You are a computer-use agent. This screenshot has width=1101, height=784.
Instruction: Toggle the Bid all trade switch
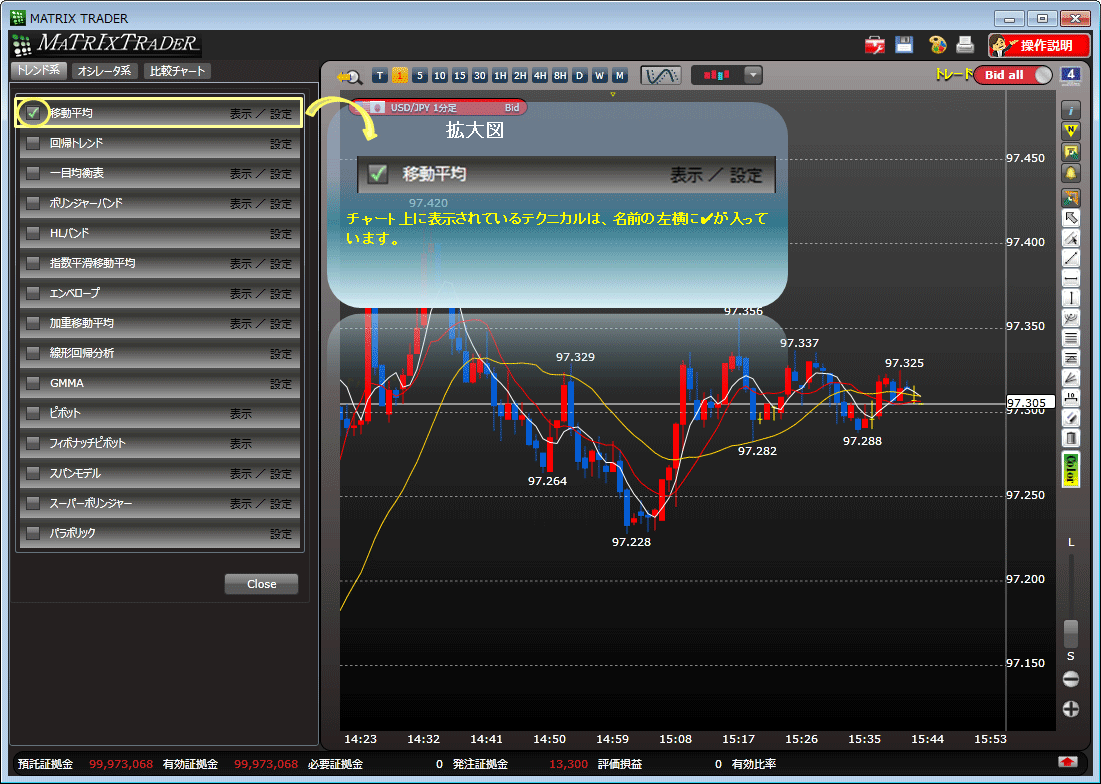(x=1013, y=75)
